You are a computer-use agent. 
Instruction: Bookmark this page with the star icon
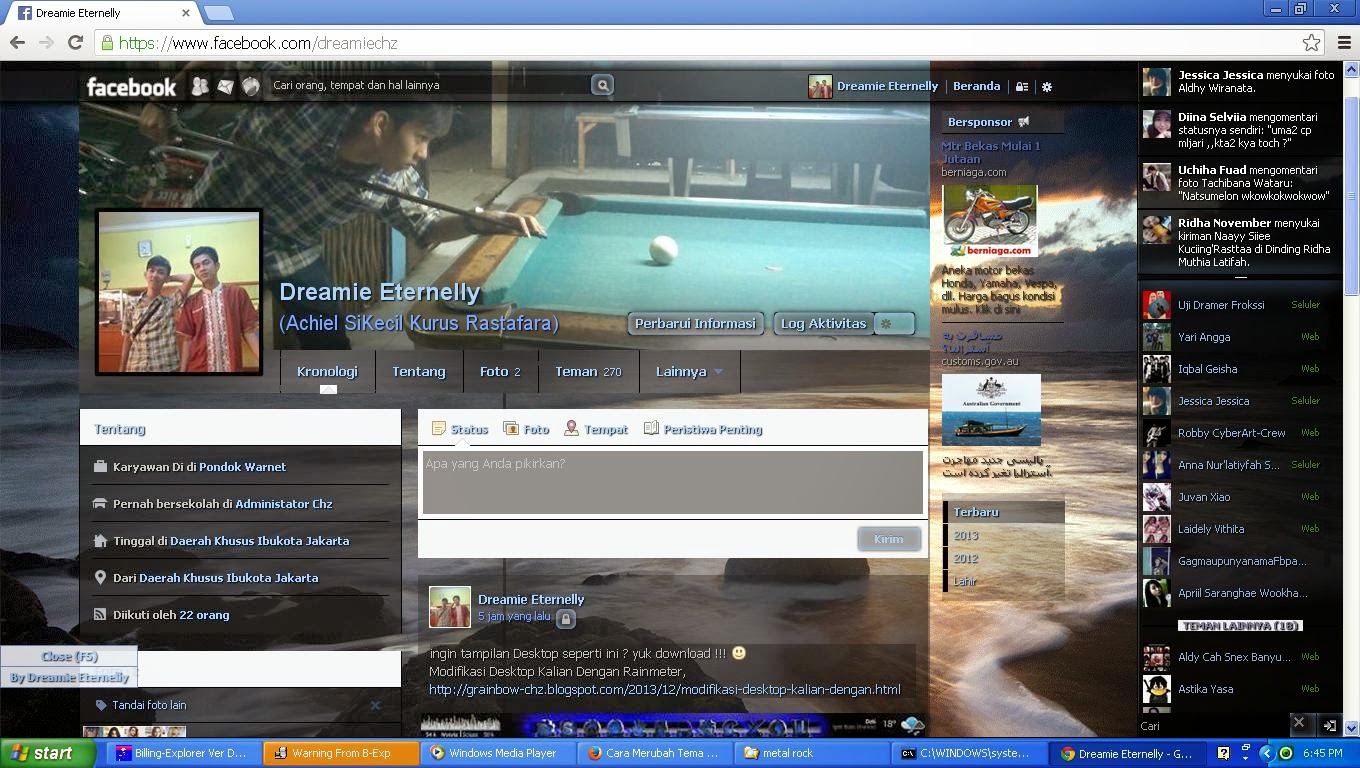click(x=1311, y=43)
